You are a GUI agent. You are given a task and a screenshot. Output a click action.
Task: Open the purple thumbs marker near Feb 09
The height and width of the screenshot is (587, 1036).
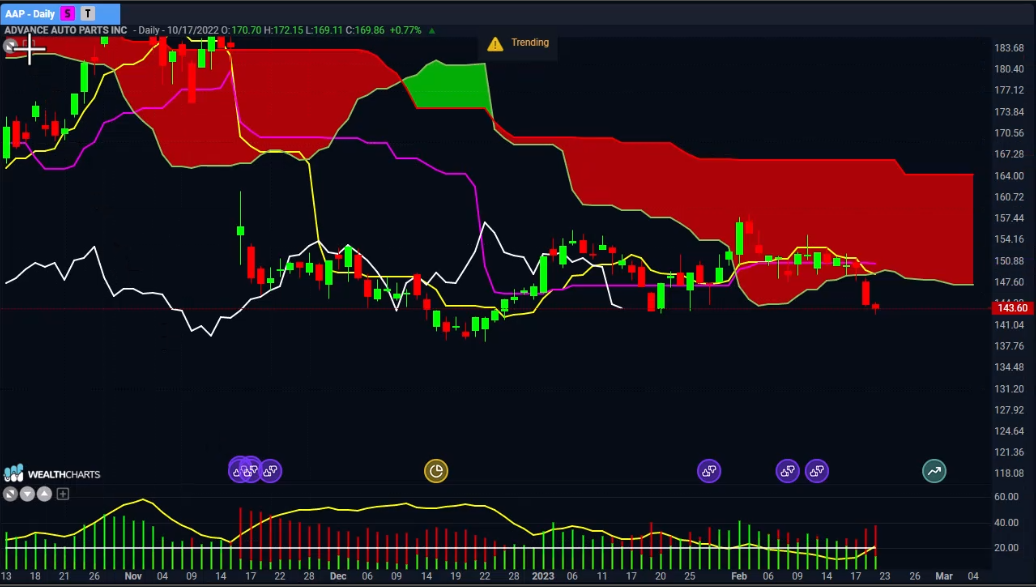pos(787,471)
